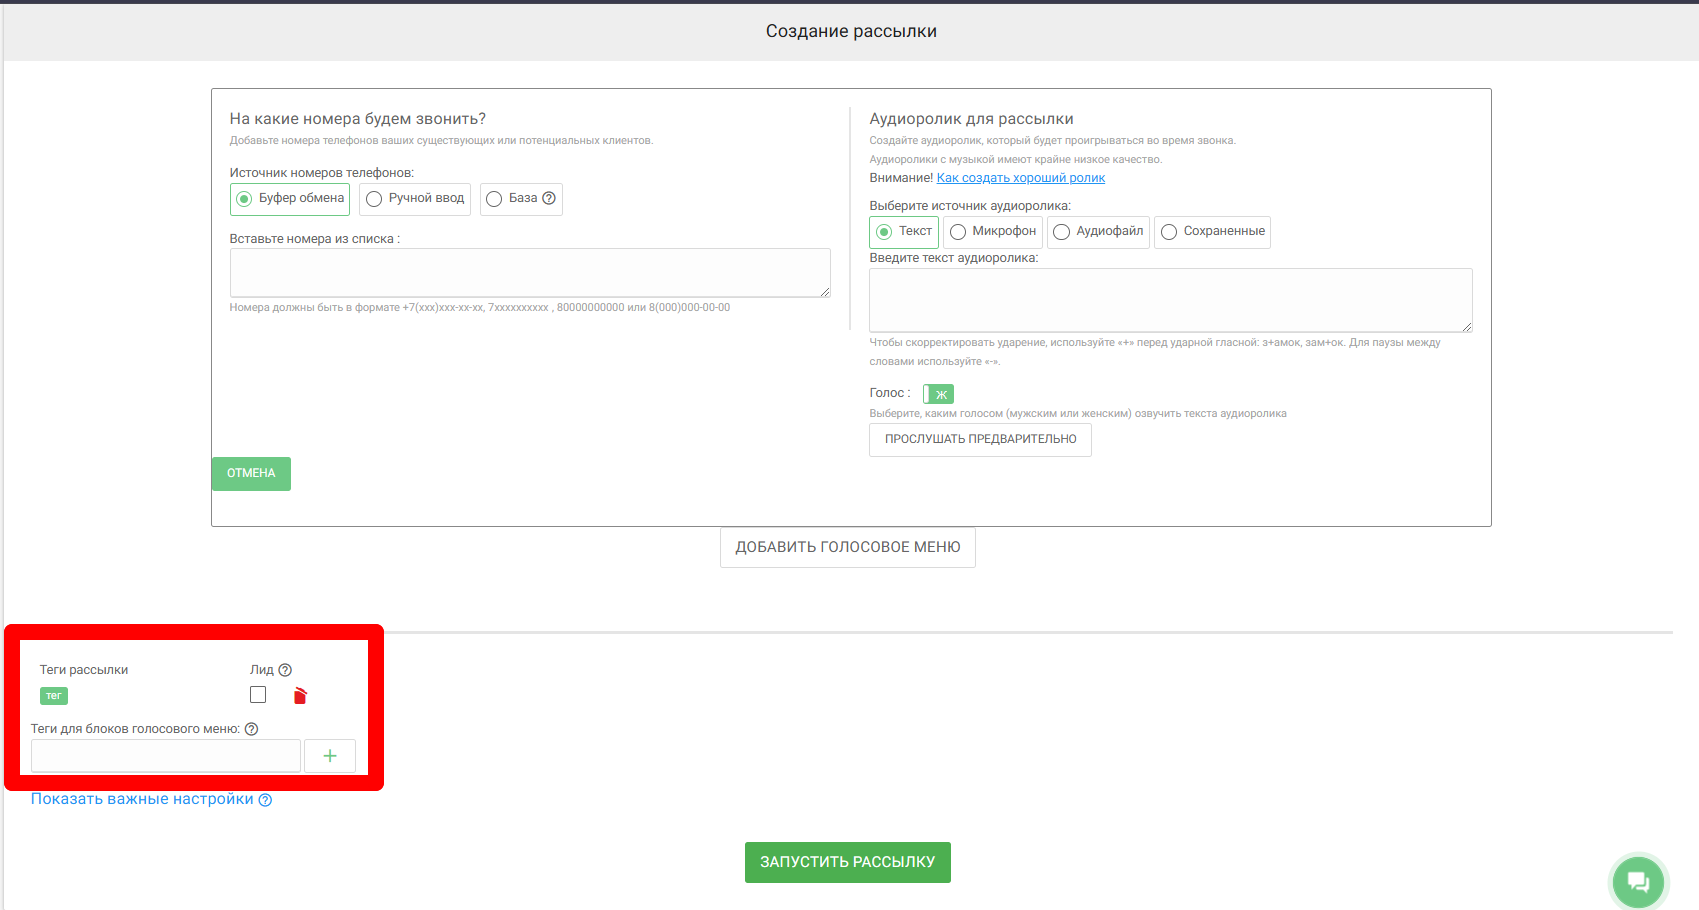
Task: Click the help icon next to Лид
Action: (x=285, y=670)
